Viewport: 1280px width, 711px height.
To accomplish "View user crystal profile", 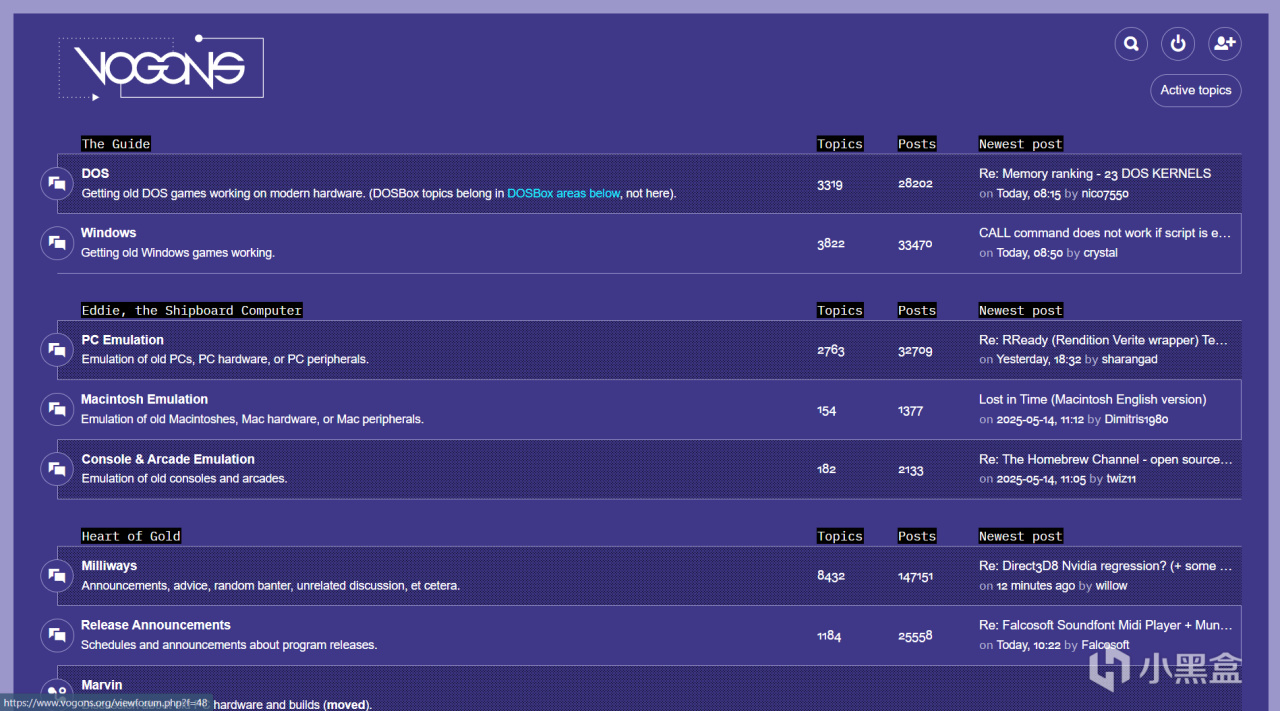I will [1101, 253].
